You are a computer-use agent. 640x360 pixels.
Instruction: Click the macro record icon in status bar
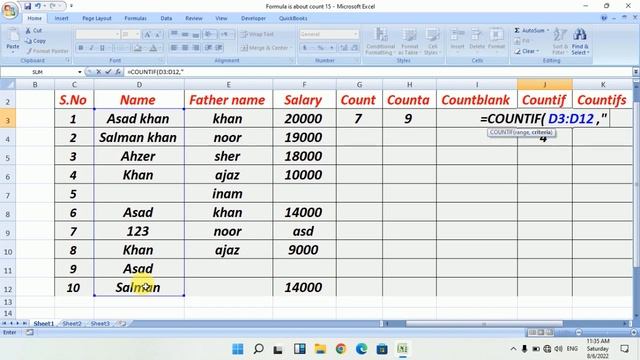[30, 333]
